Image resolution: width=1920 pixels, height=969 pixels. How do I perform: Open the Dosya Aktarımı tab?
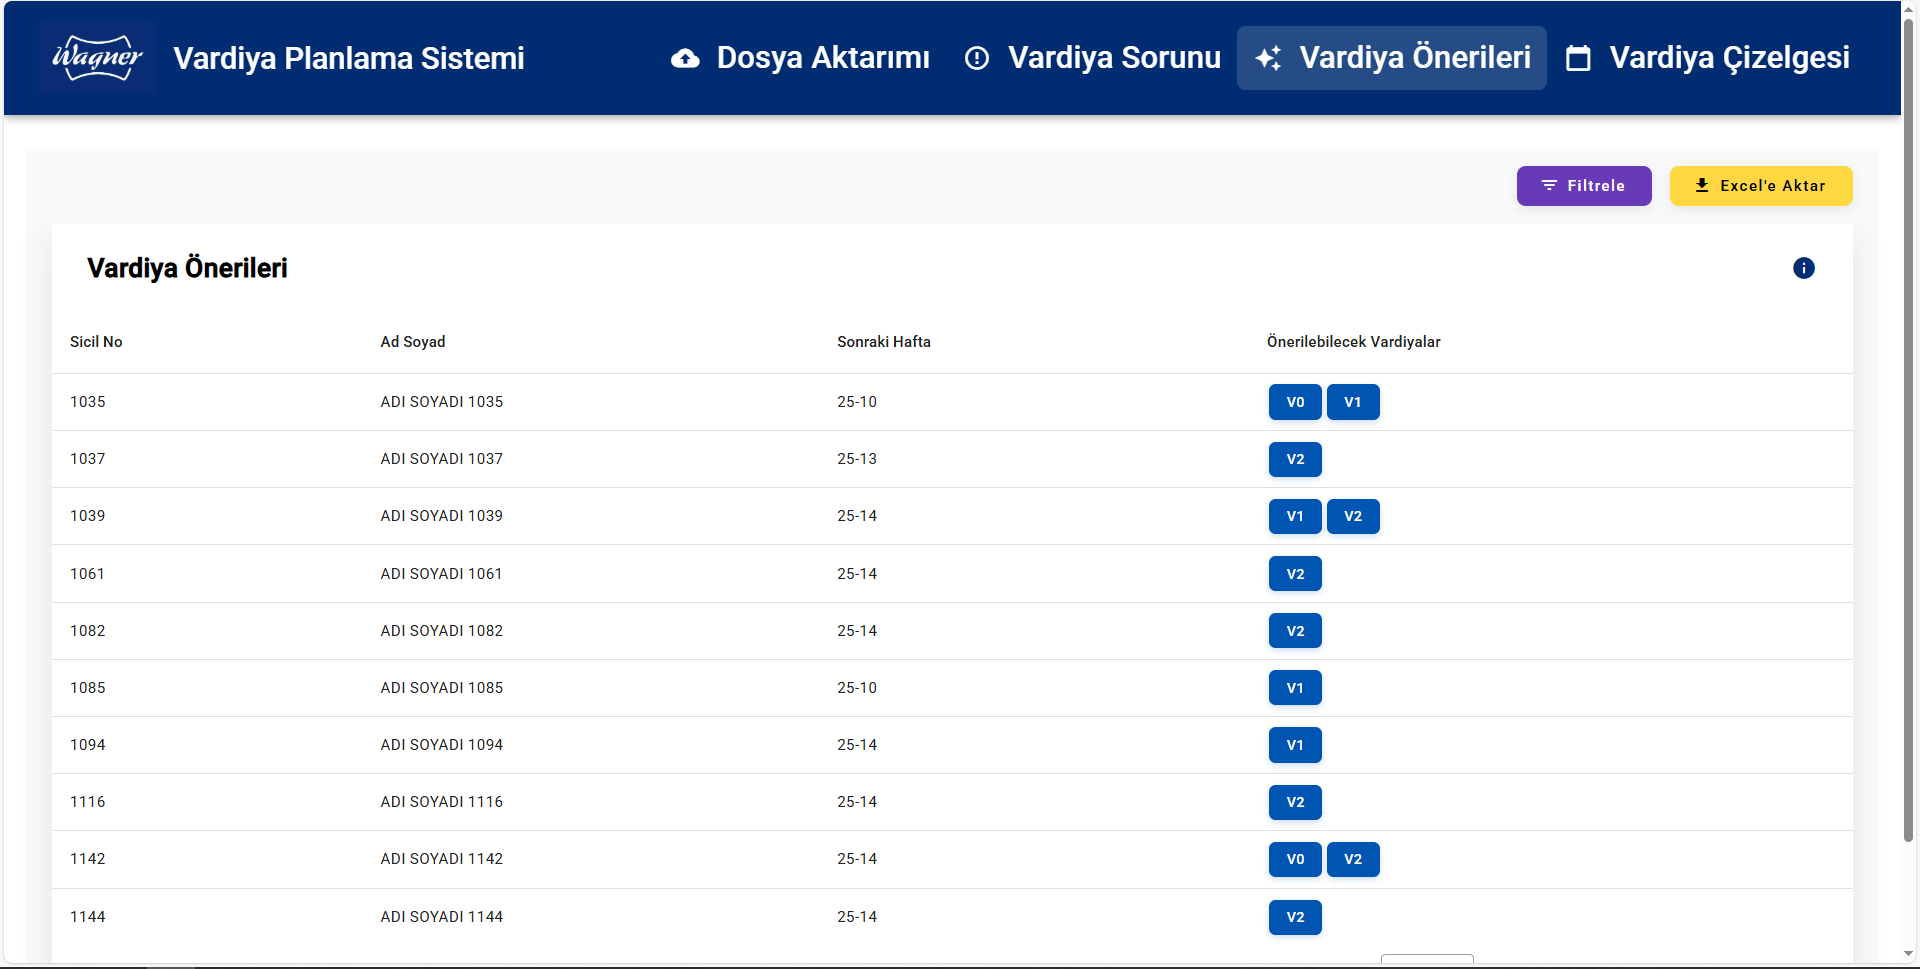tap(800, 58)
